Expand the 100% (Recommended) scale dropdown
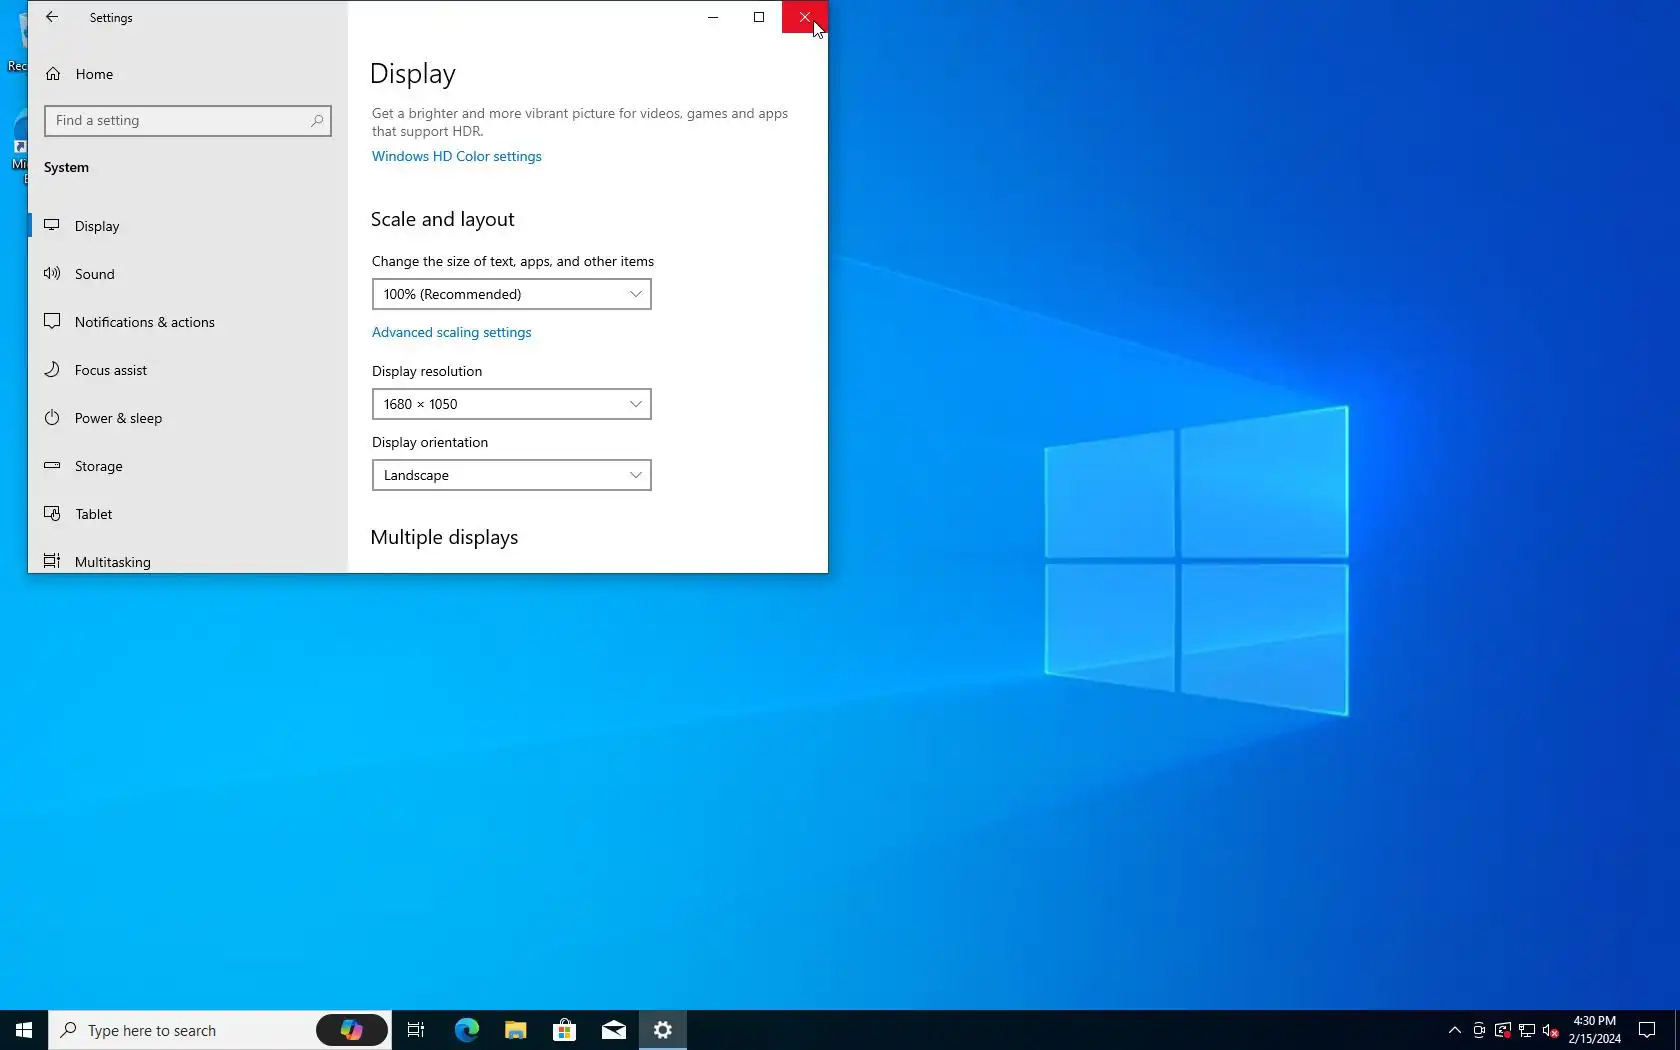Screen dimensions: 1680x1050 pyautogui.click(x=512, y=294)
